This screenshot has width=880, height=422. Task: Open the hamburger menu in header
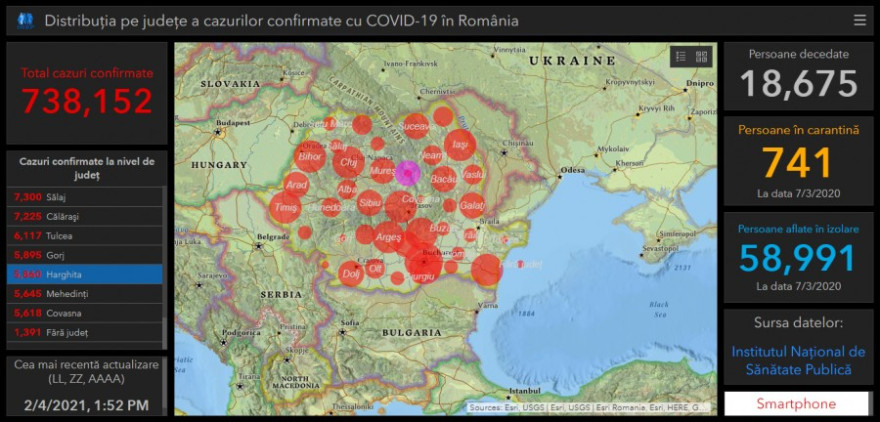[x=860, y=20]
